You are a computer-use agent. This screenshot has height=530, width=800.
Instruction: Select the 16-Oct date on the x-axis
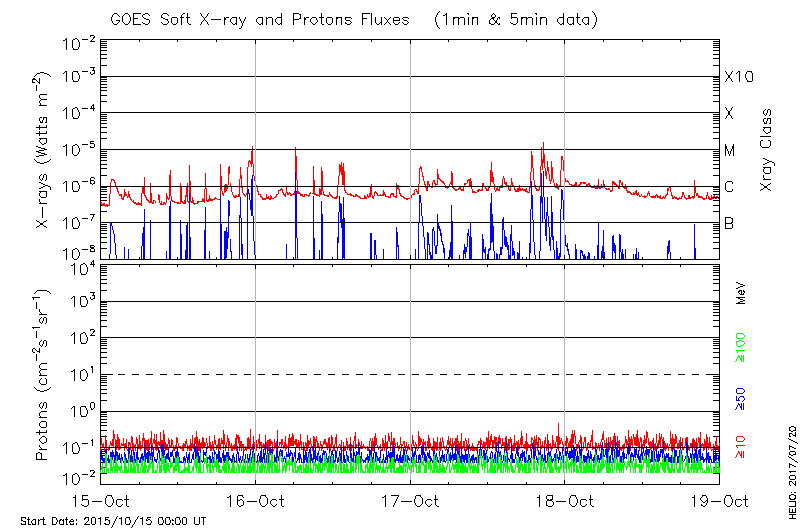point(255,500)
